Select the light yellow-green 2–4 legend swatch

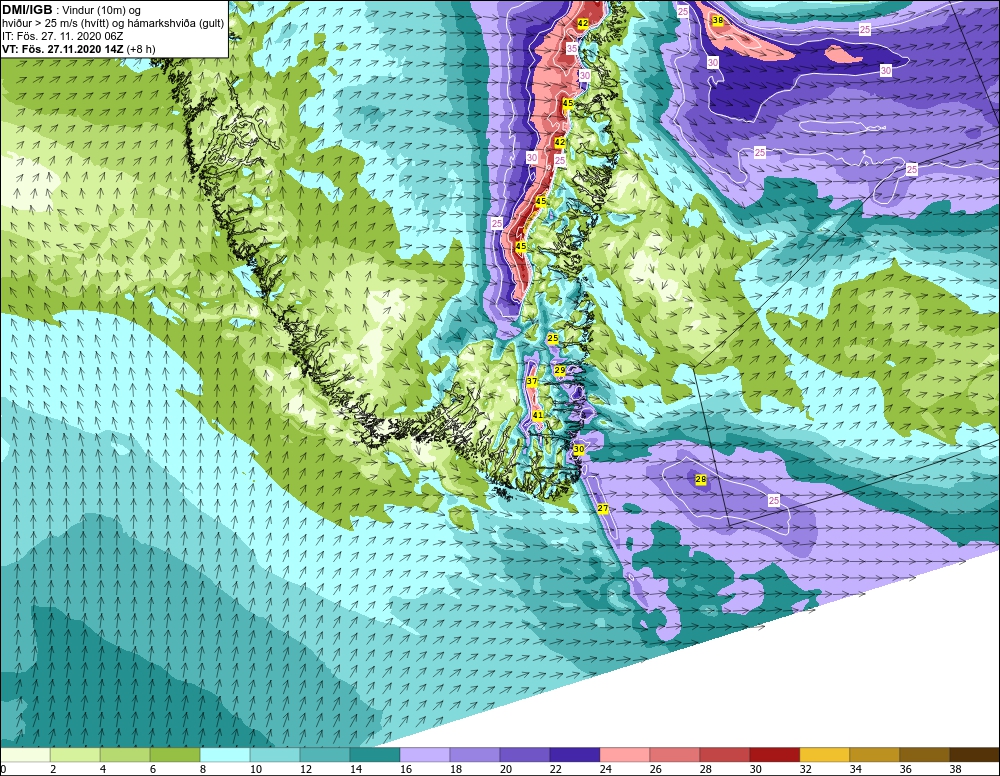pos(75,755)
